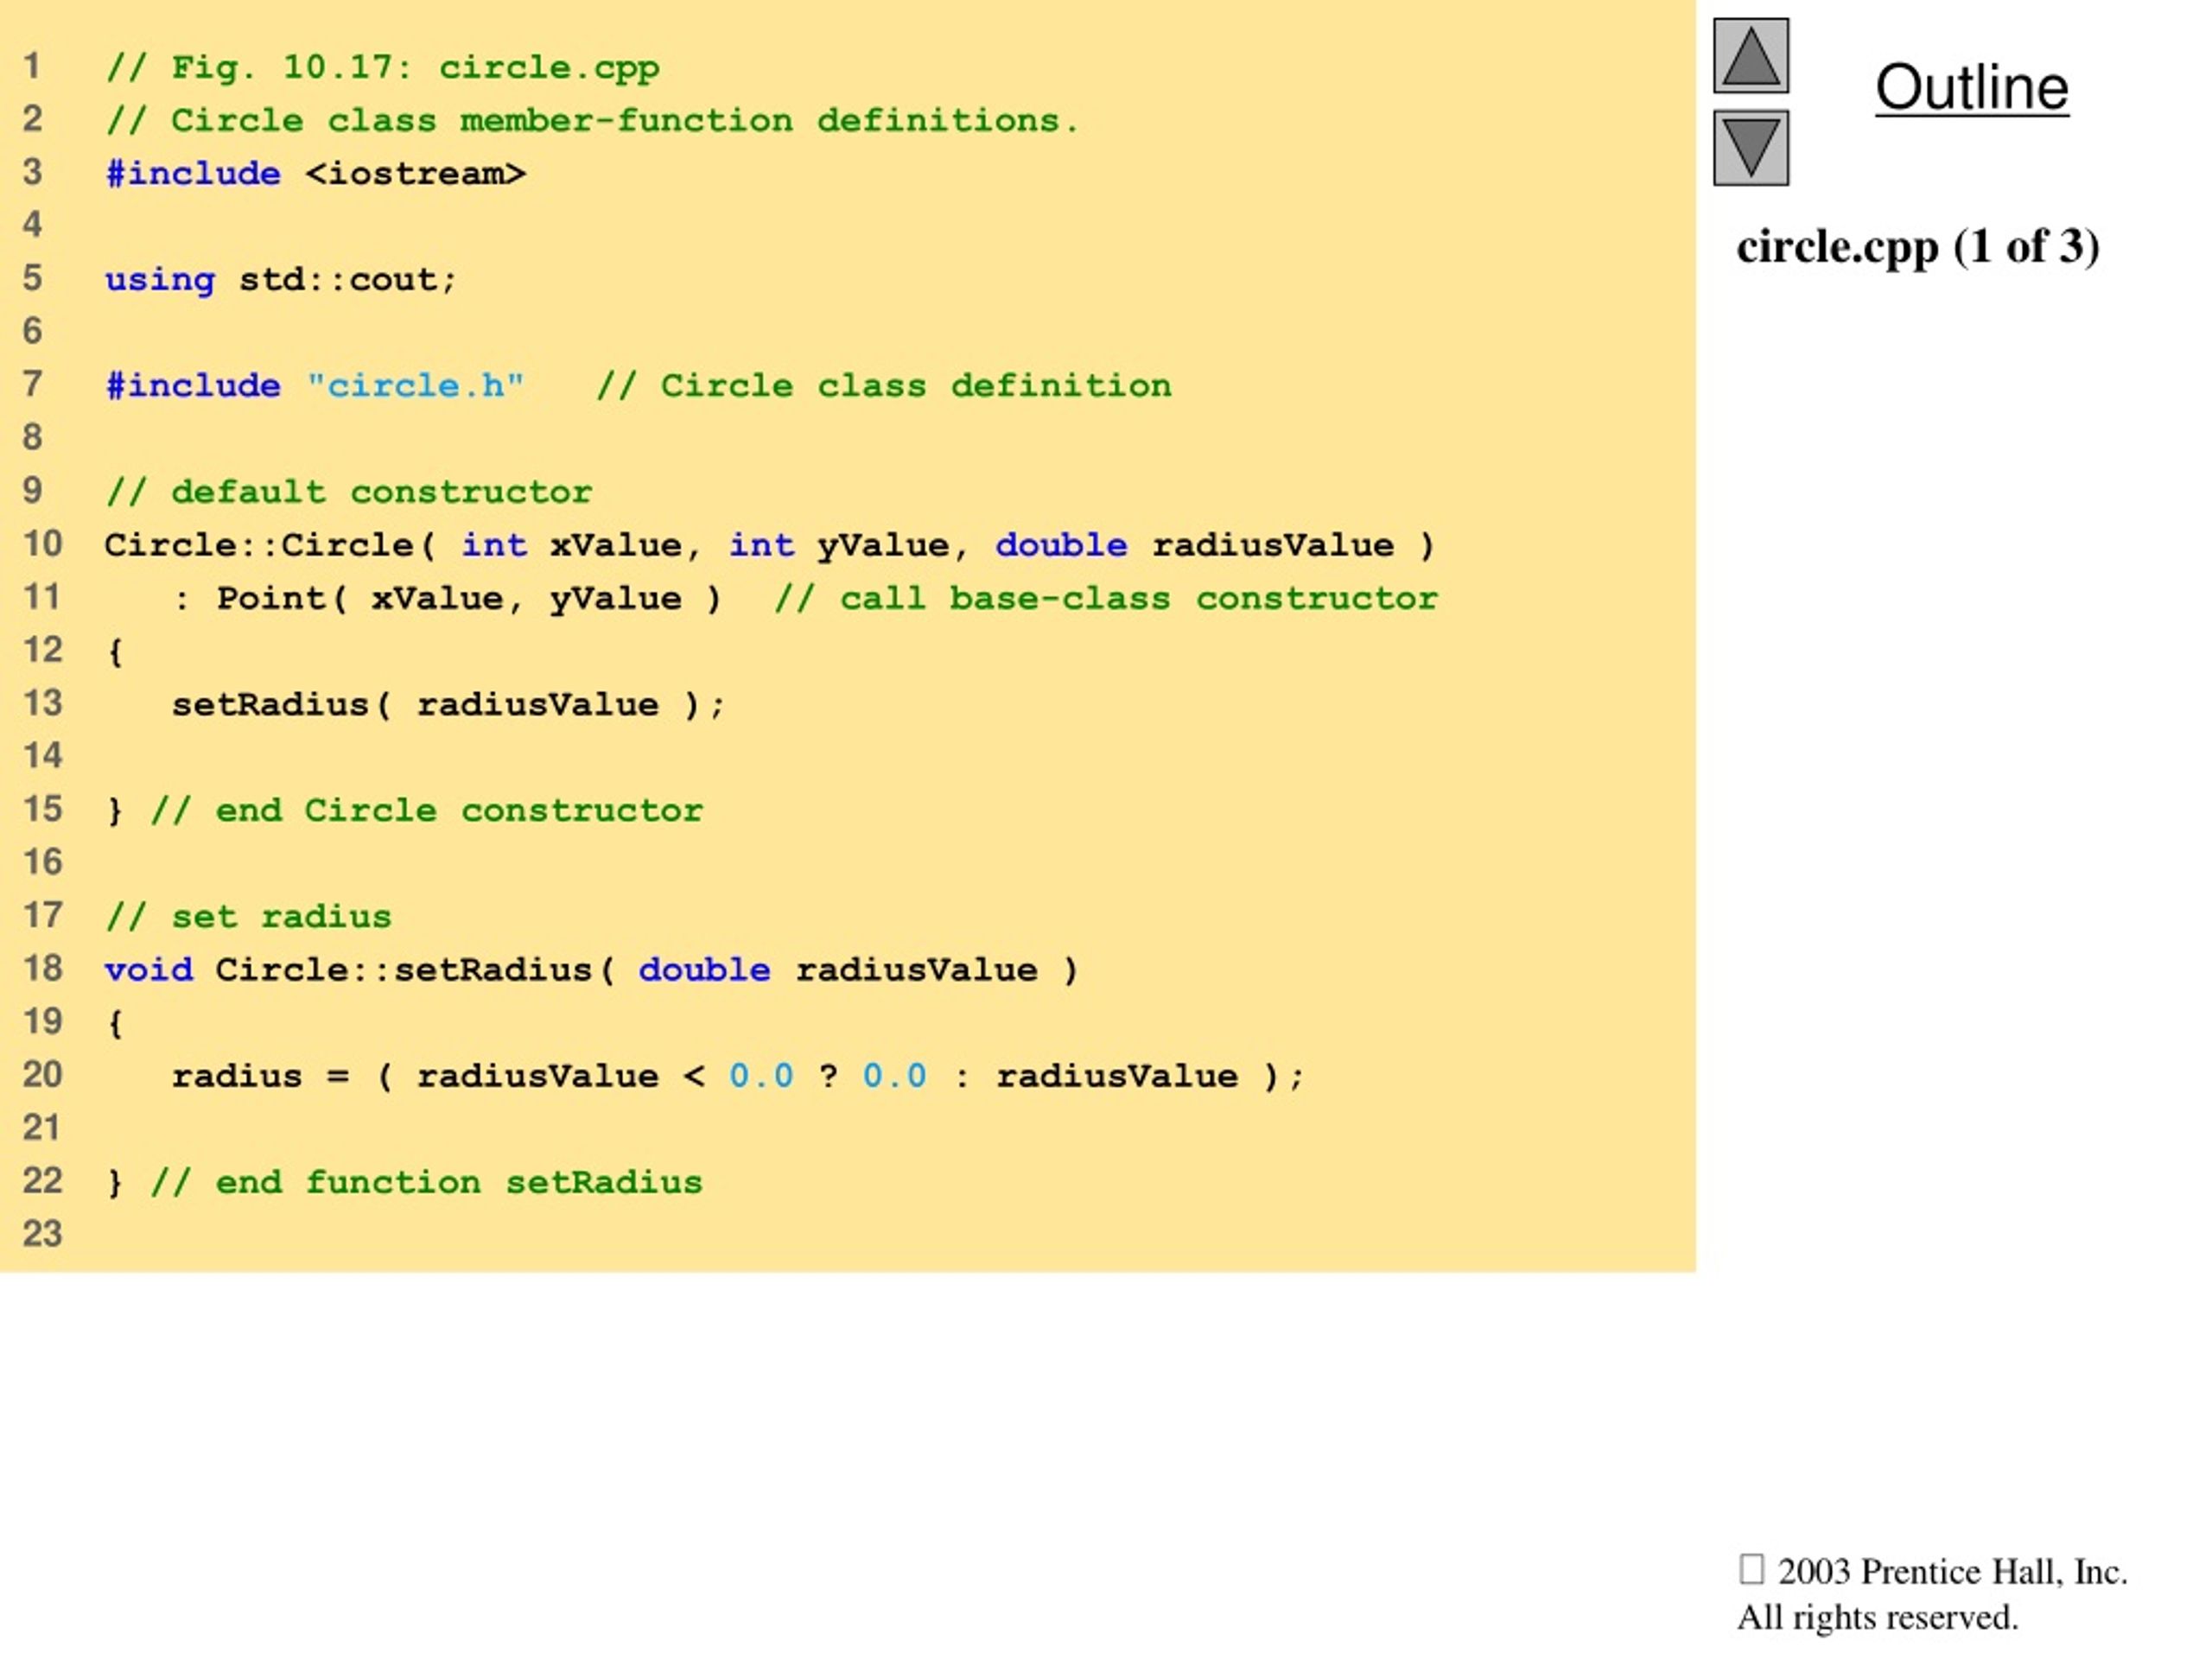Click the "circle.h" string literal
The image size is (2212, 1659).
click(x=415, y=386)
